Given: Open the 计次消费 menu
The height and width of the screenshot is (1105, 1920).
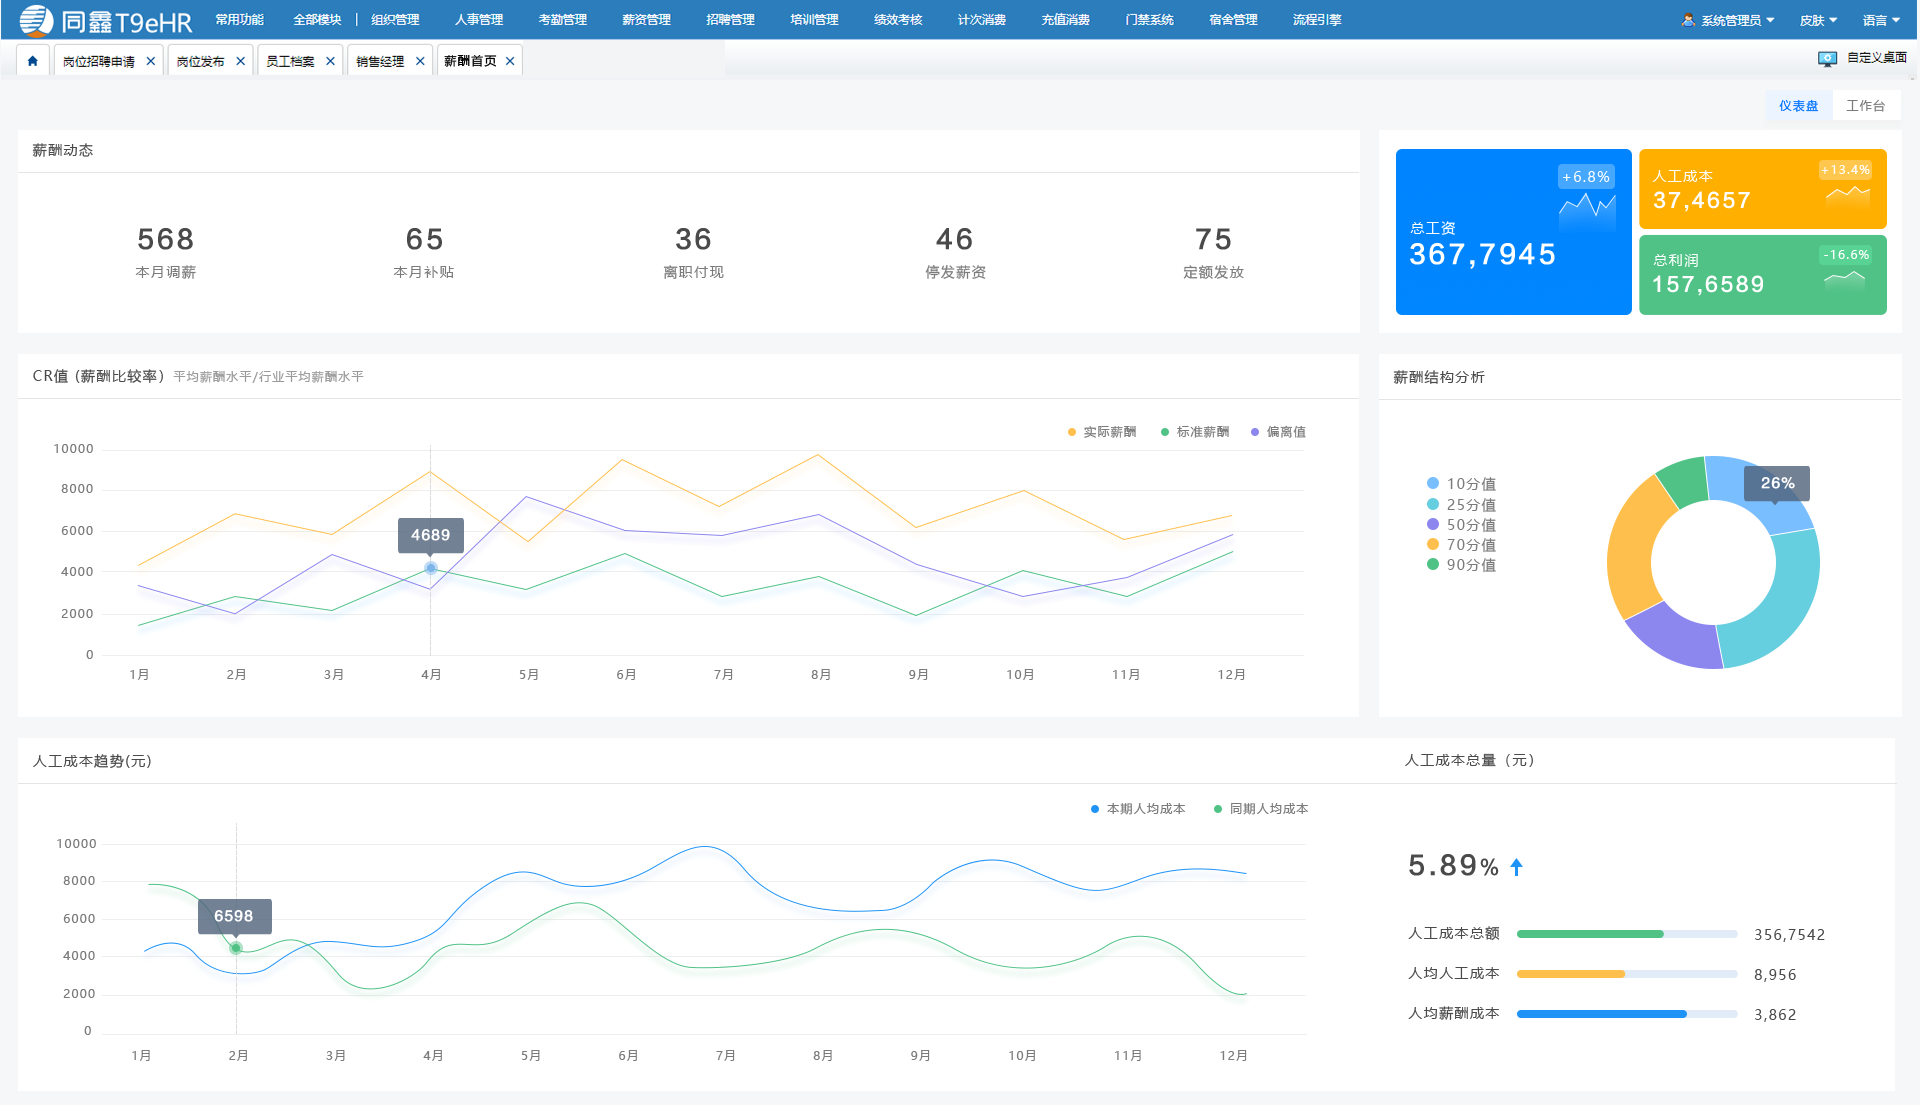Looking at the screenshot, I should coord(982,20).
